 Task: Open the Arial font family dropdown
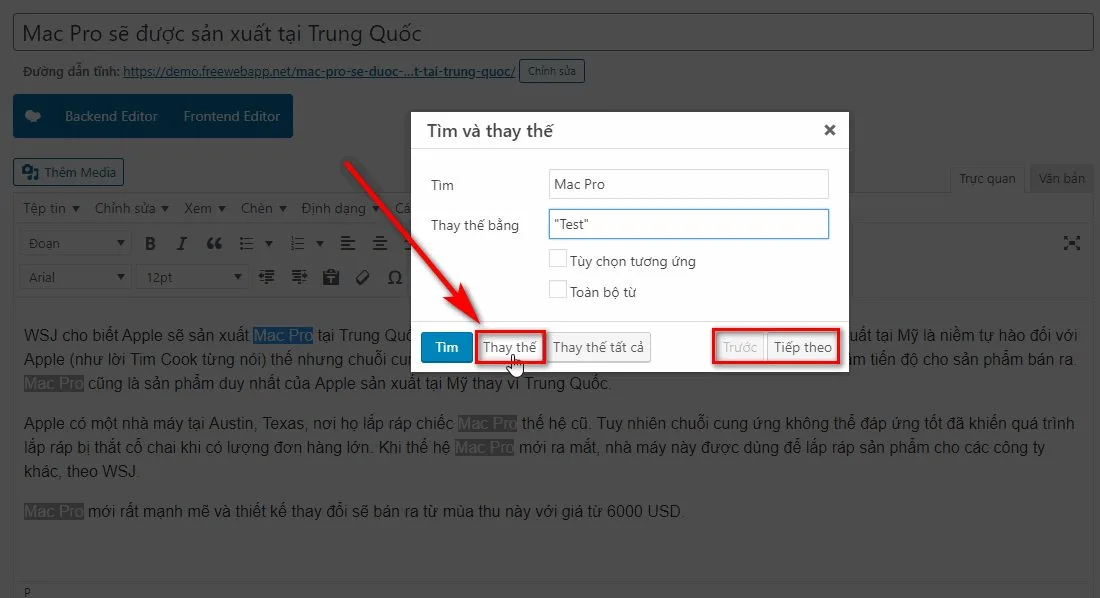pyautogui.click(x=75, y=277)
